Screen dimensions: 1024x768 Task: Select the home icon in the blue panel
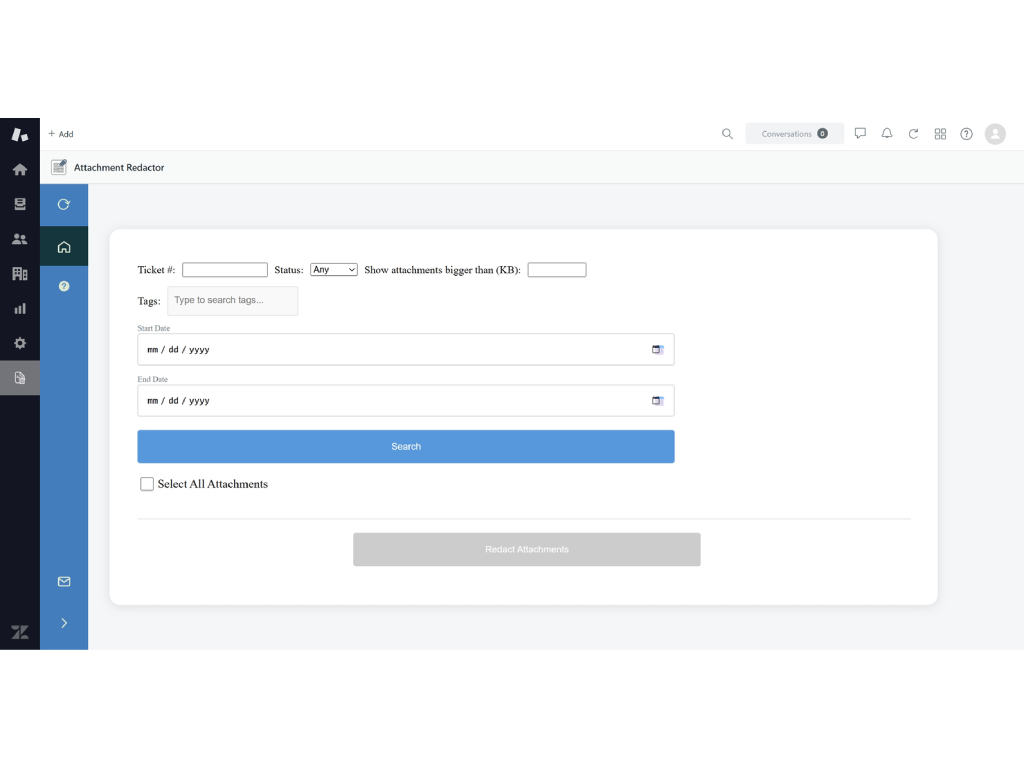tap(63, 247)
